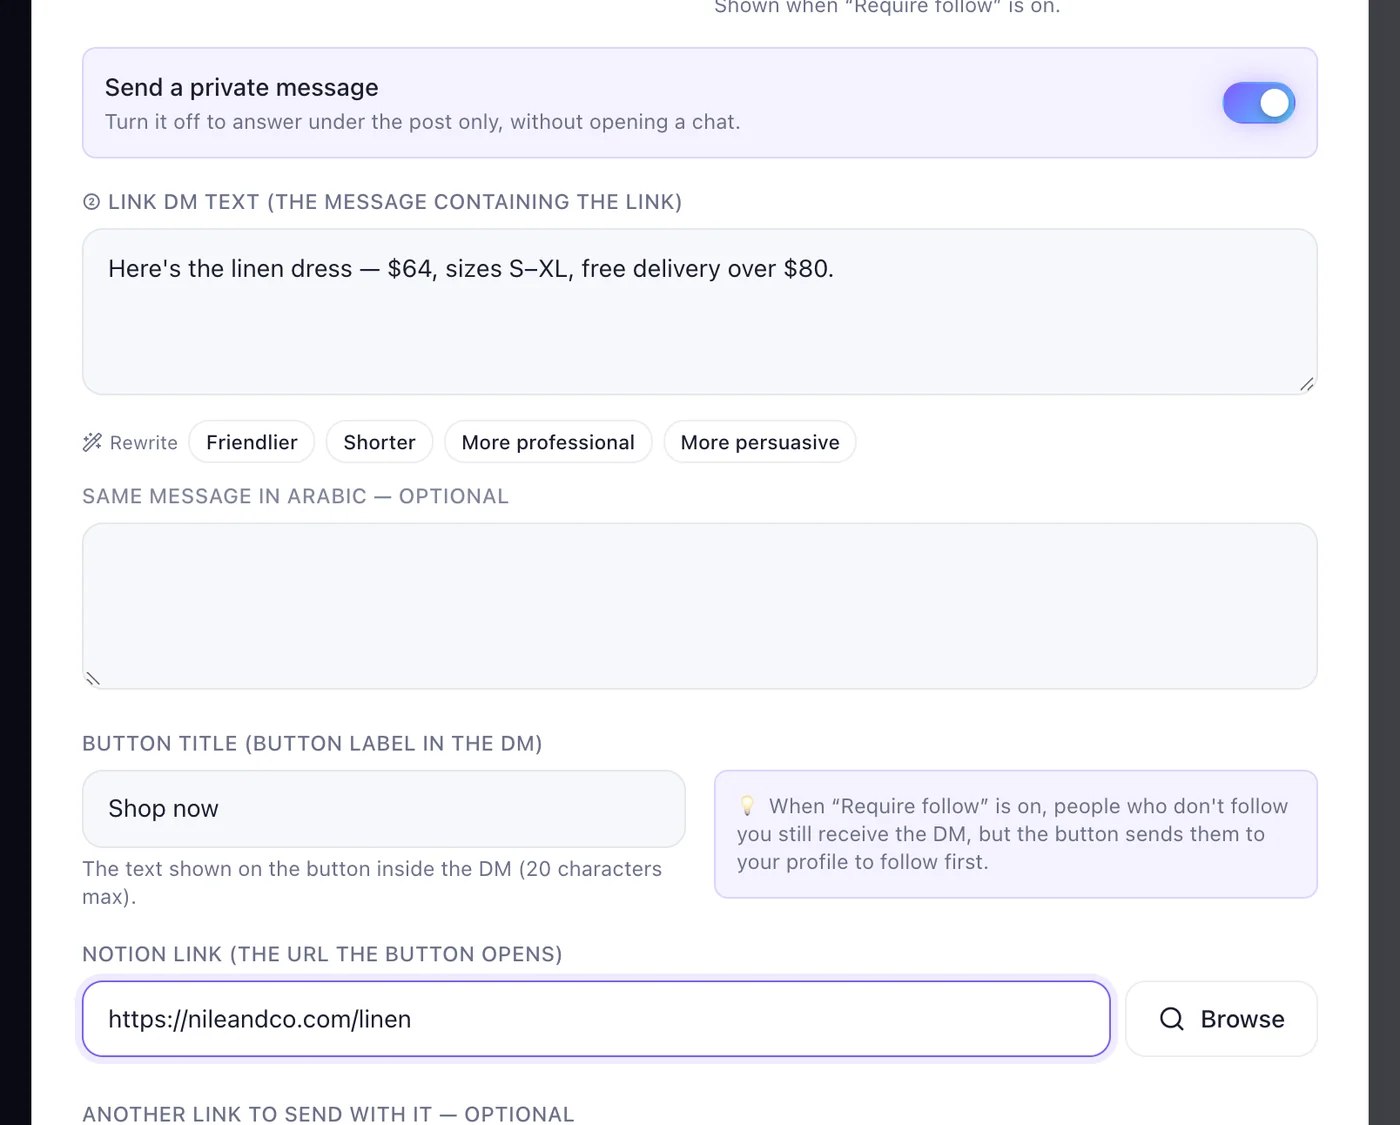The width and height of the screenshot is (1400, 1125).
Task: Click the 20 characters max hint text
Action: tap(372, 882)
